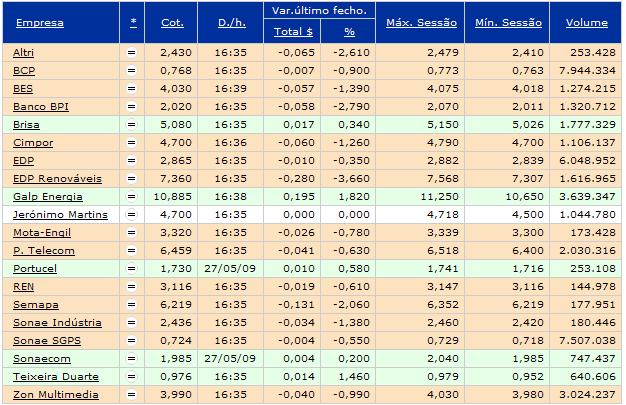Viewport: 626px width, 405px height.
Task: Sort by percentage variation header
Action: point(349,32)
